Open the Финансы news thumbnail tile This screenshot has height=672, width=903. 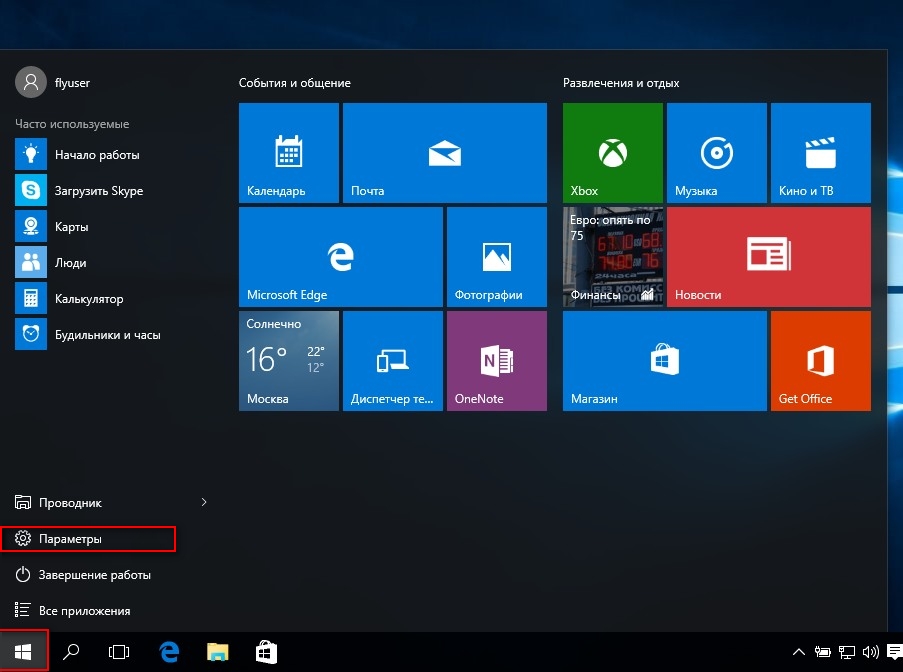pos(613,257)
